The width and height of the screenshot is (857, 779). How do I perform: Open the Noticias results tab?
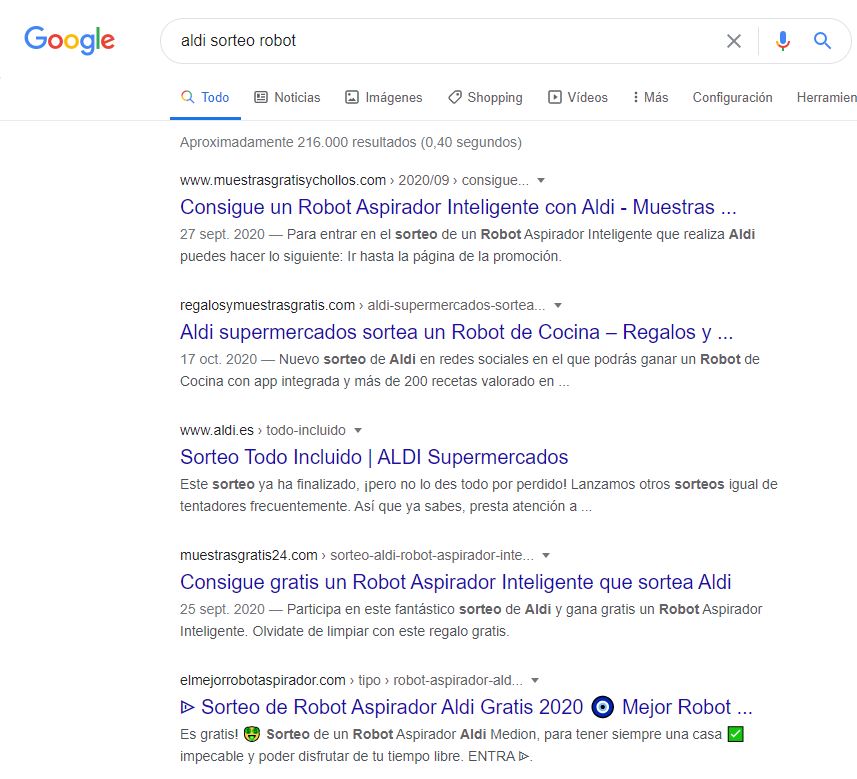tap(287, 97)
